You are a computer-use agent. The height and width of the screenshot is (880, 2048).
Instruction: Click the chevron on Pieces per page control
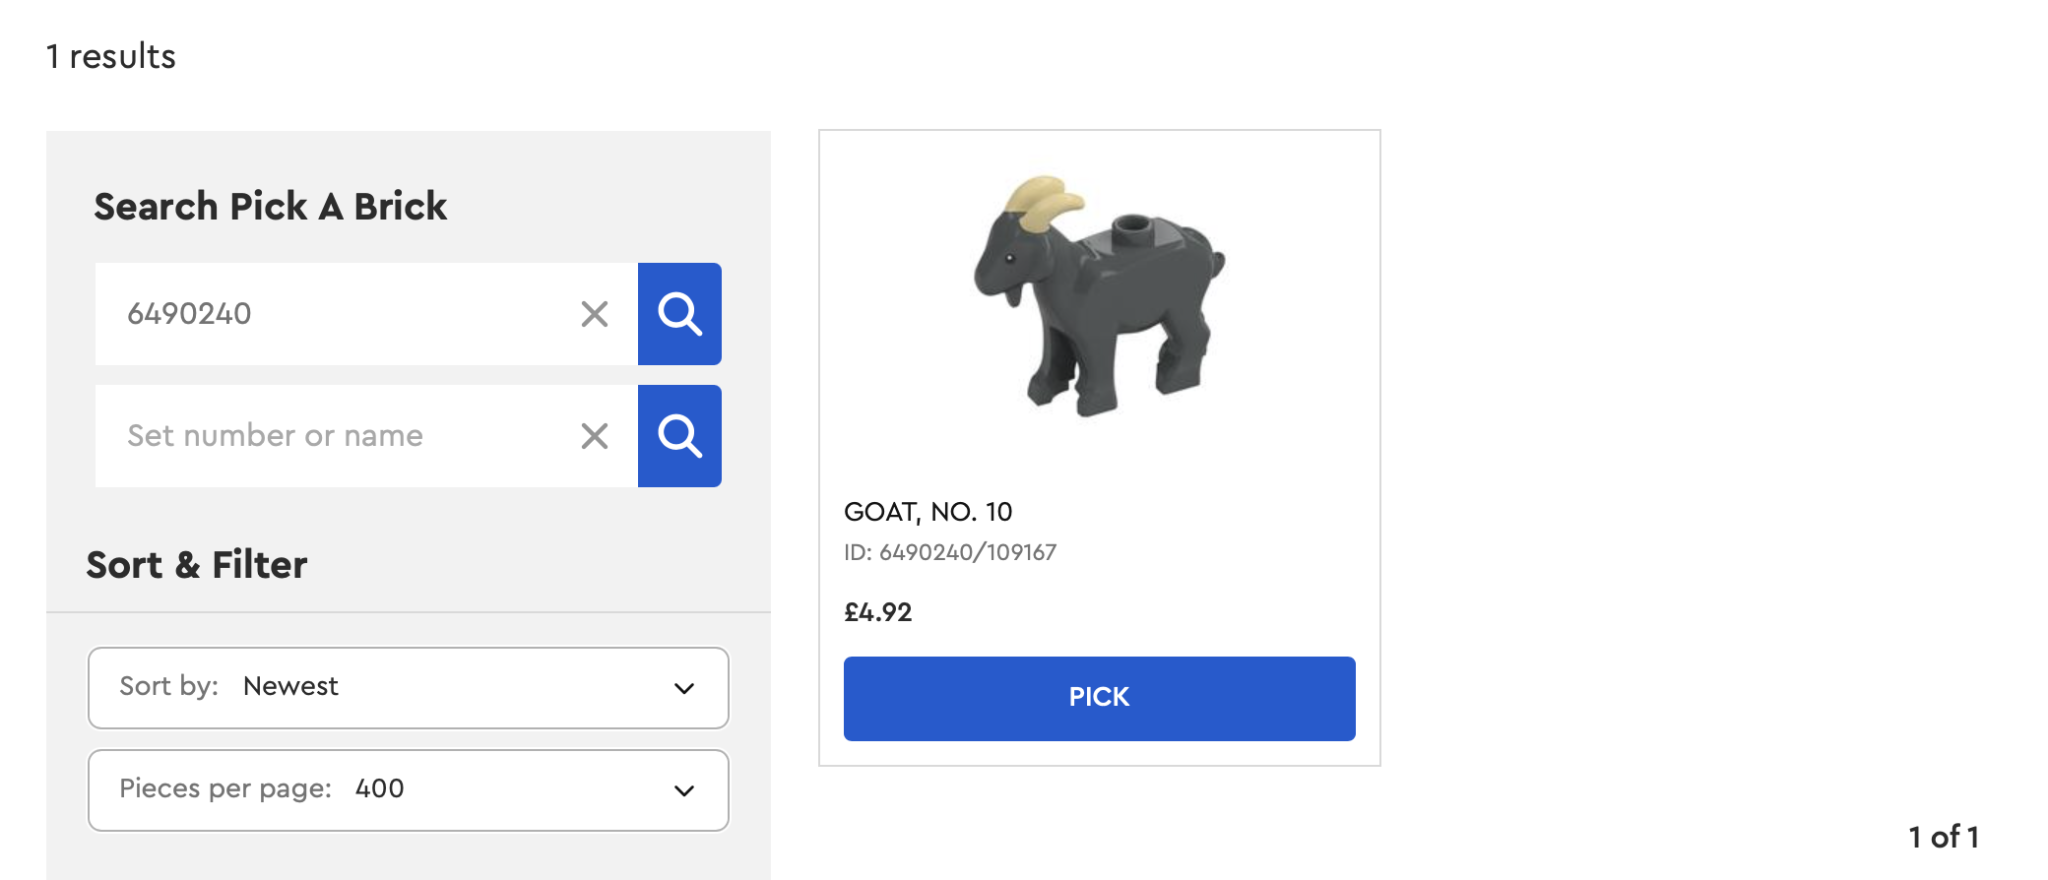point(684,790)
